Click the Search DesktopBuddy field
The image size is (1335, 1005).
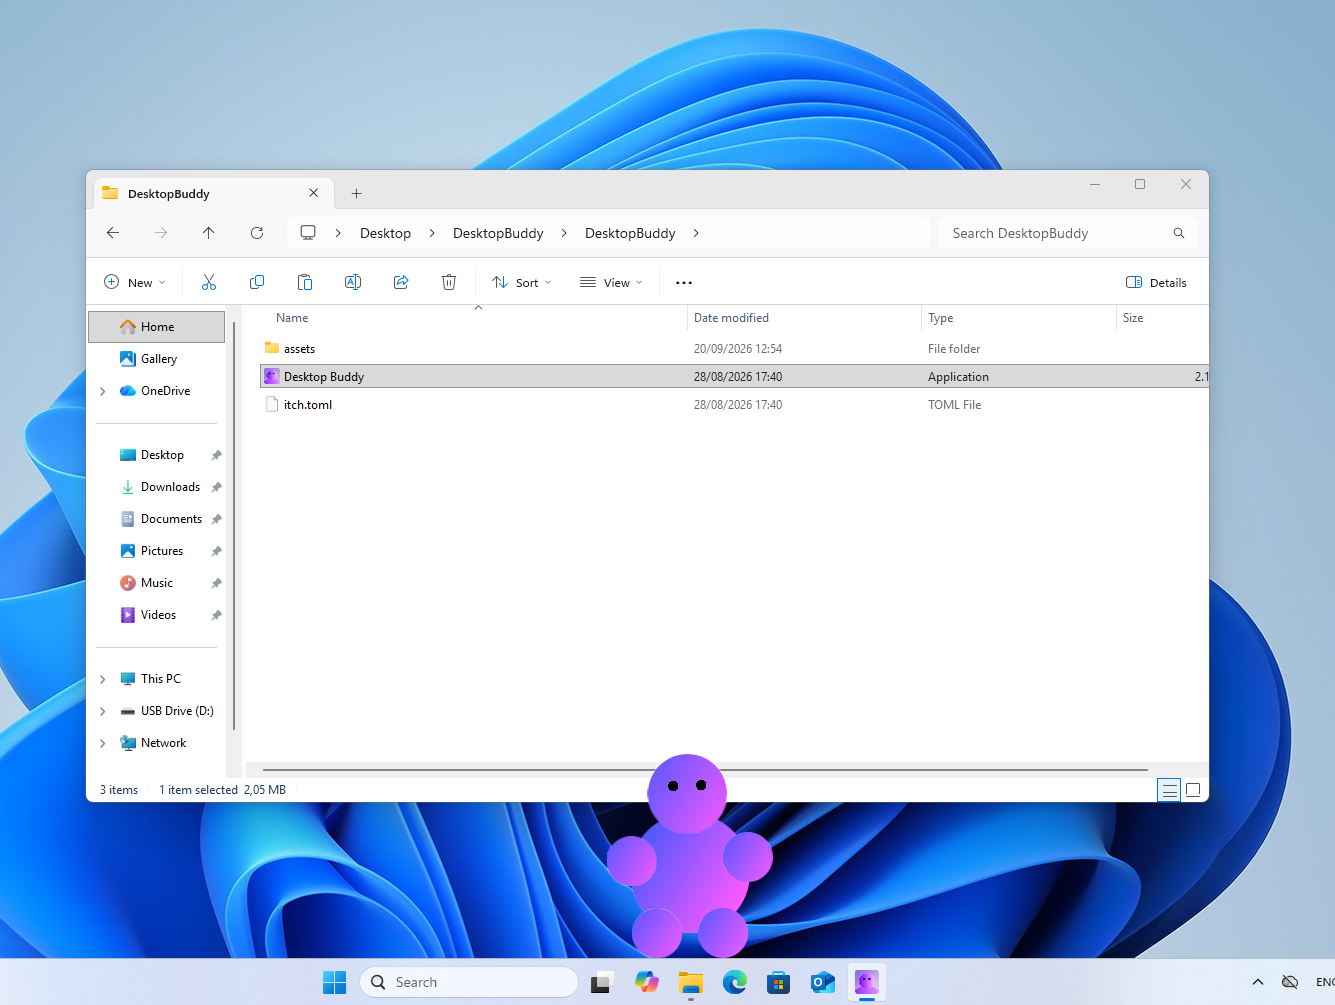pos(1067,233)
